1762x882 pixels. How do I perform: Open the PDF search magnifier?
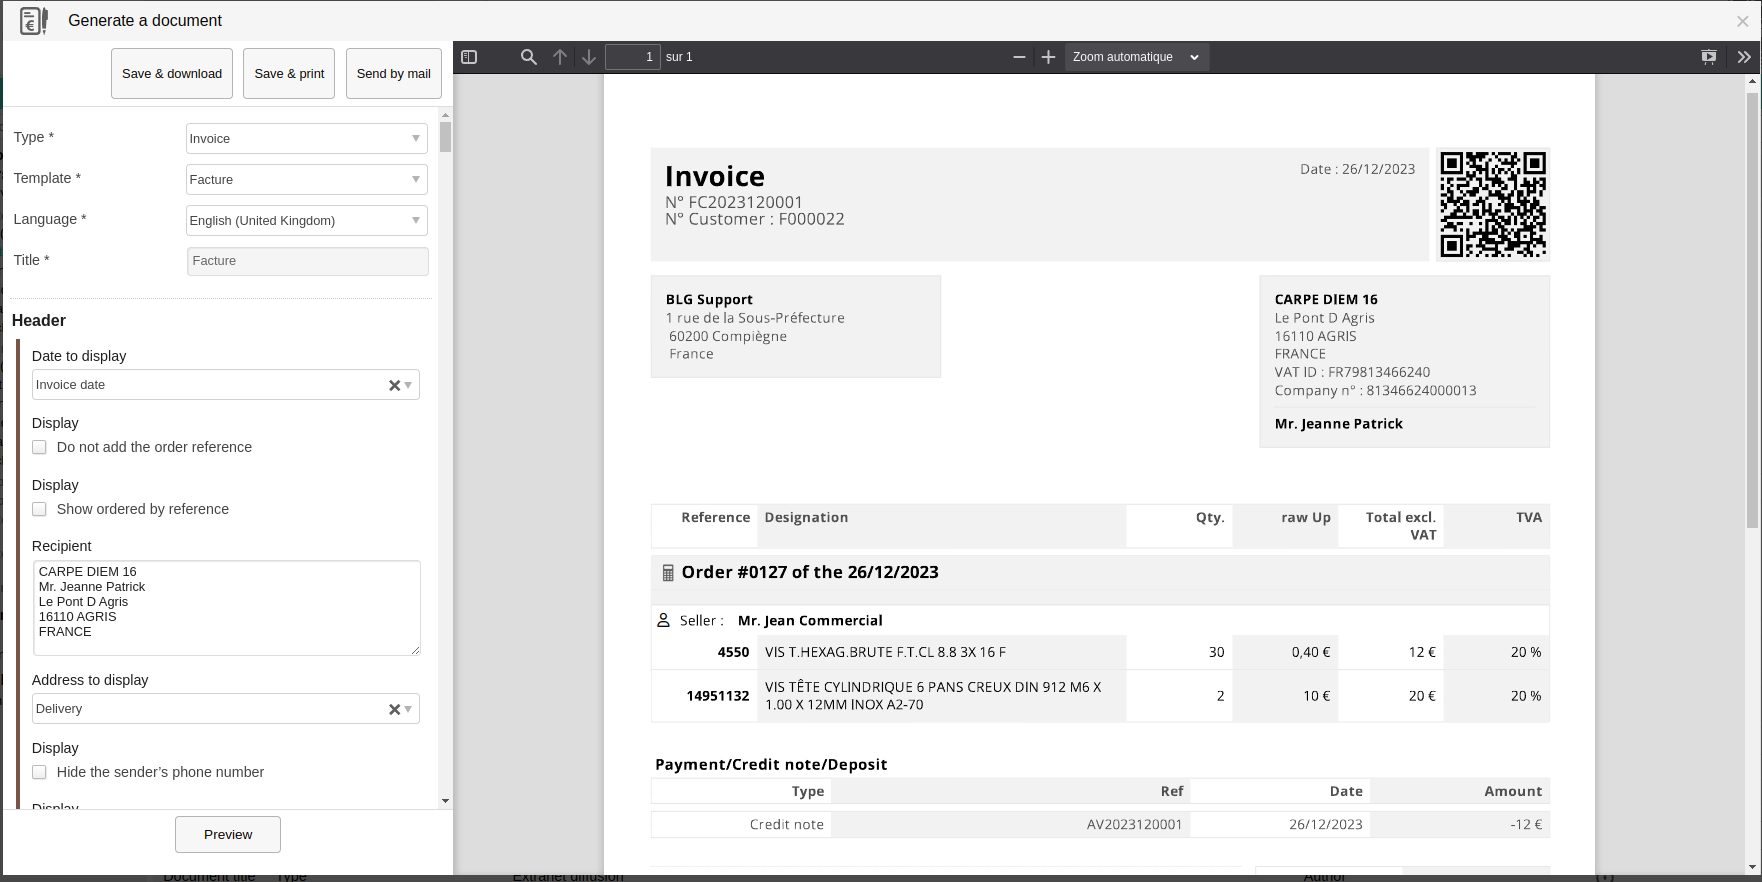click(x=529, y=57)
